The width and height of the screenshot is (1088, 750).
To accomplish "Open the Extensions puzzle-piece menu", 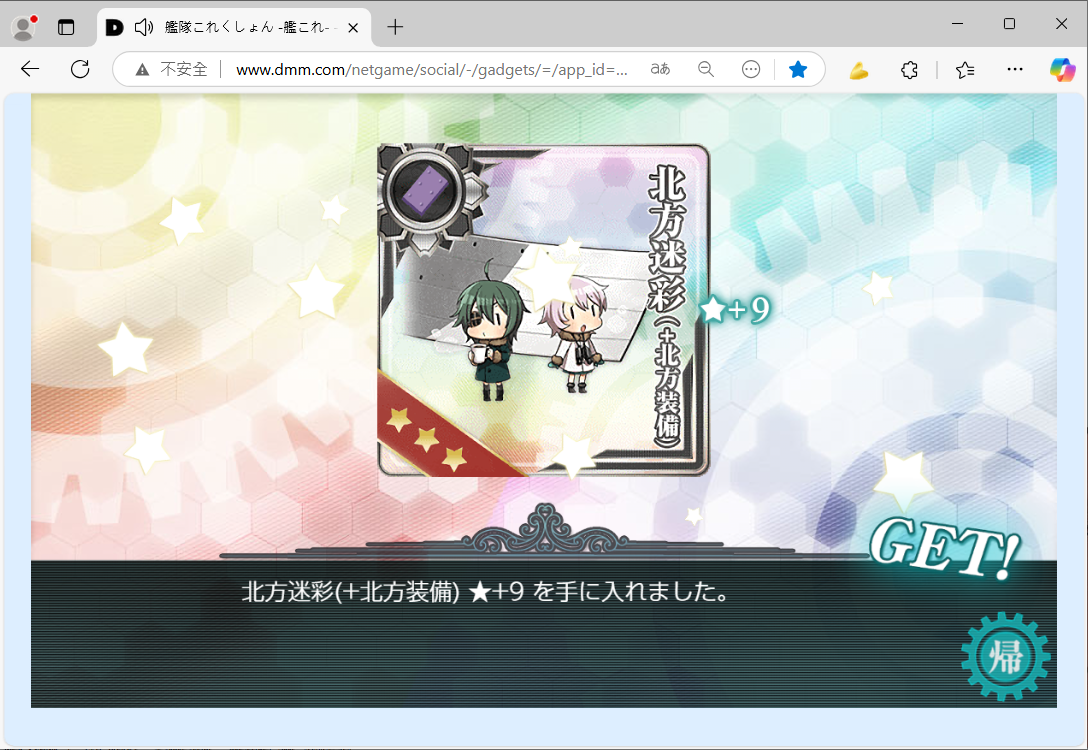I will 909,69.
